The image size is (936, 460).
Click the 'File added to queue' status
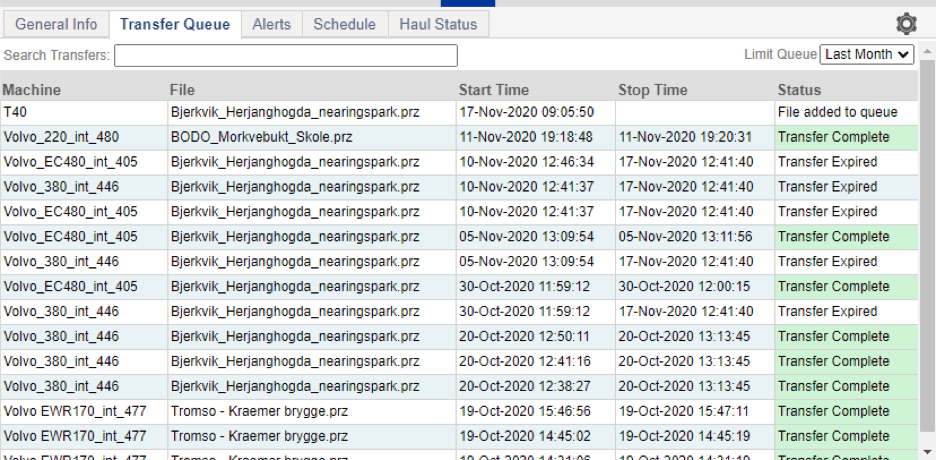[x=838, y=112]
